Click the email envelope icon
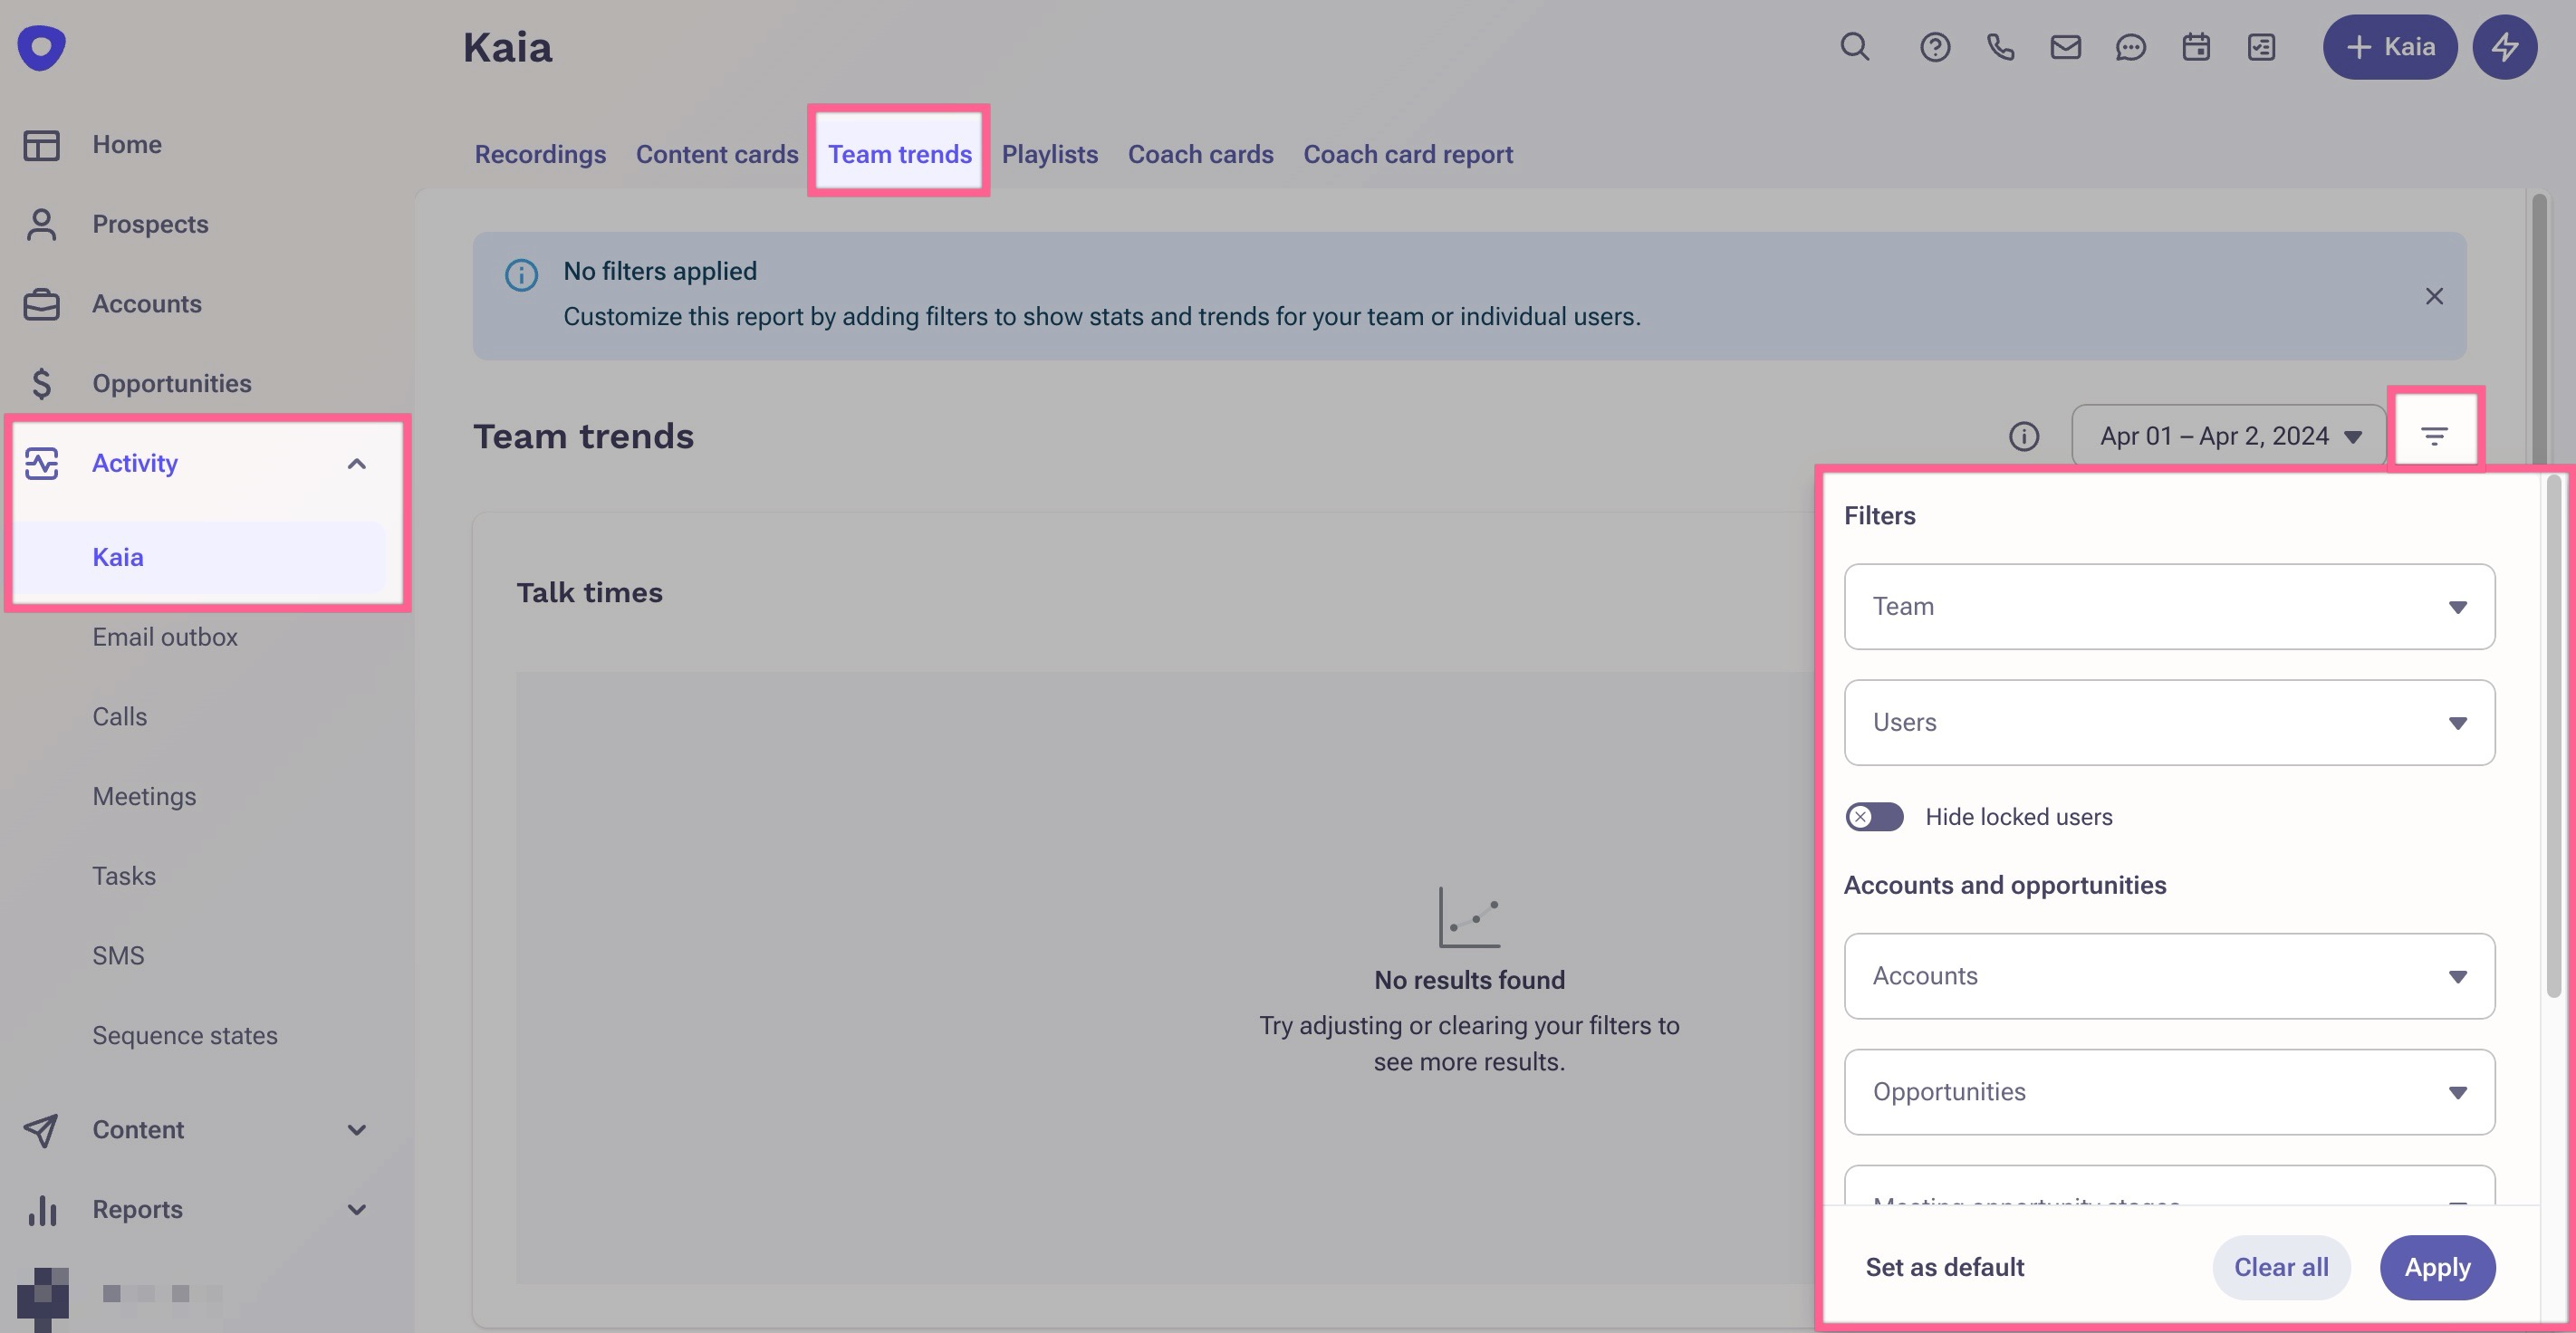The width and height of the screenshot is (2576, 1333). click(x=2065, y=47)
